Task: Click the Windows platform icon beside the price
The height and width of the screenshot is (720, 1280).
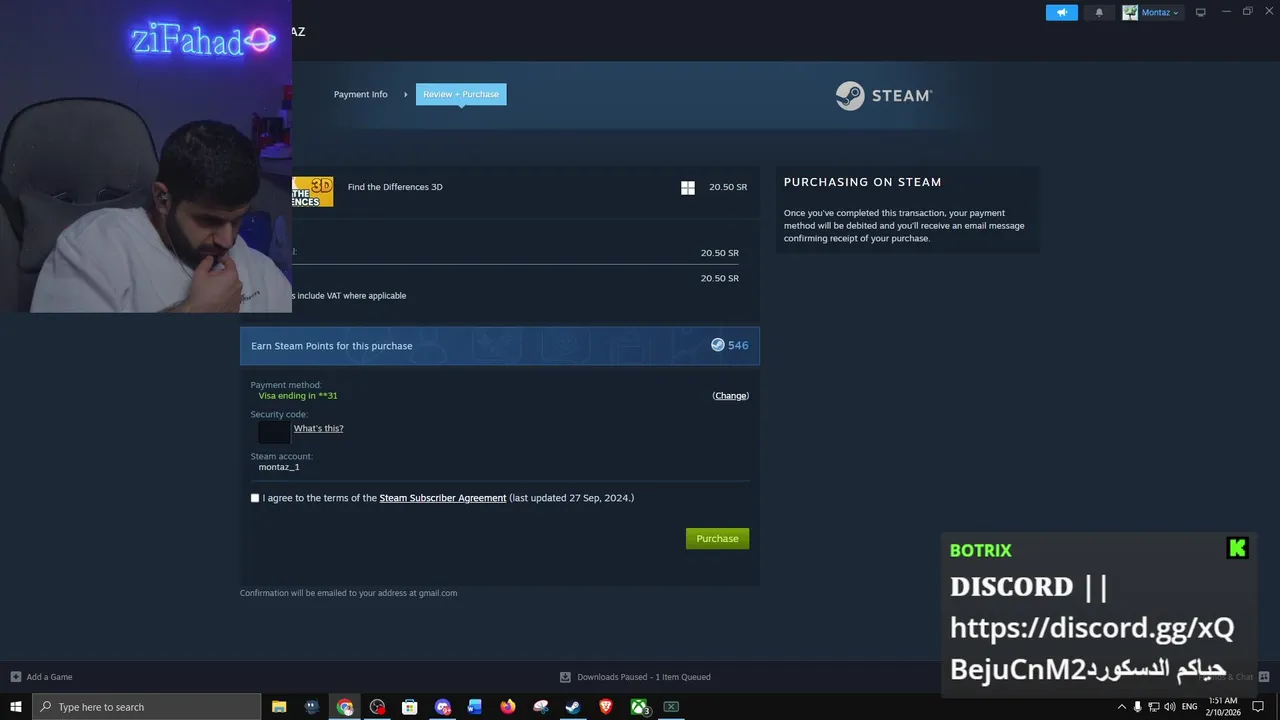Action: [x=688, y=187]
